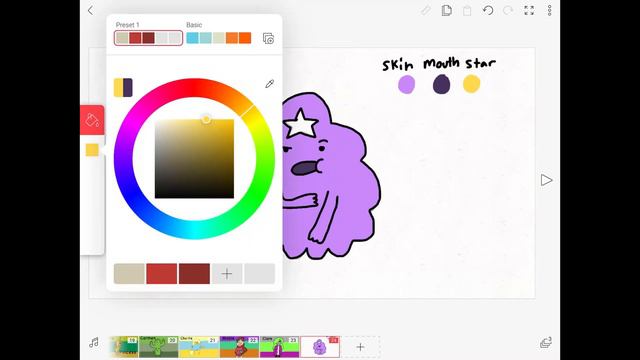The width and height of the screenshot is (640, 360).
Task: Open the audio music note icon
Action: click(94, 343)
